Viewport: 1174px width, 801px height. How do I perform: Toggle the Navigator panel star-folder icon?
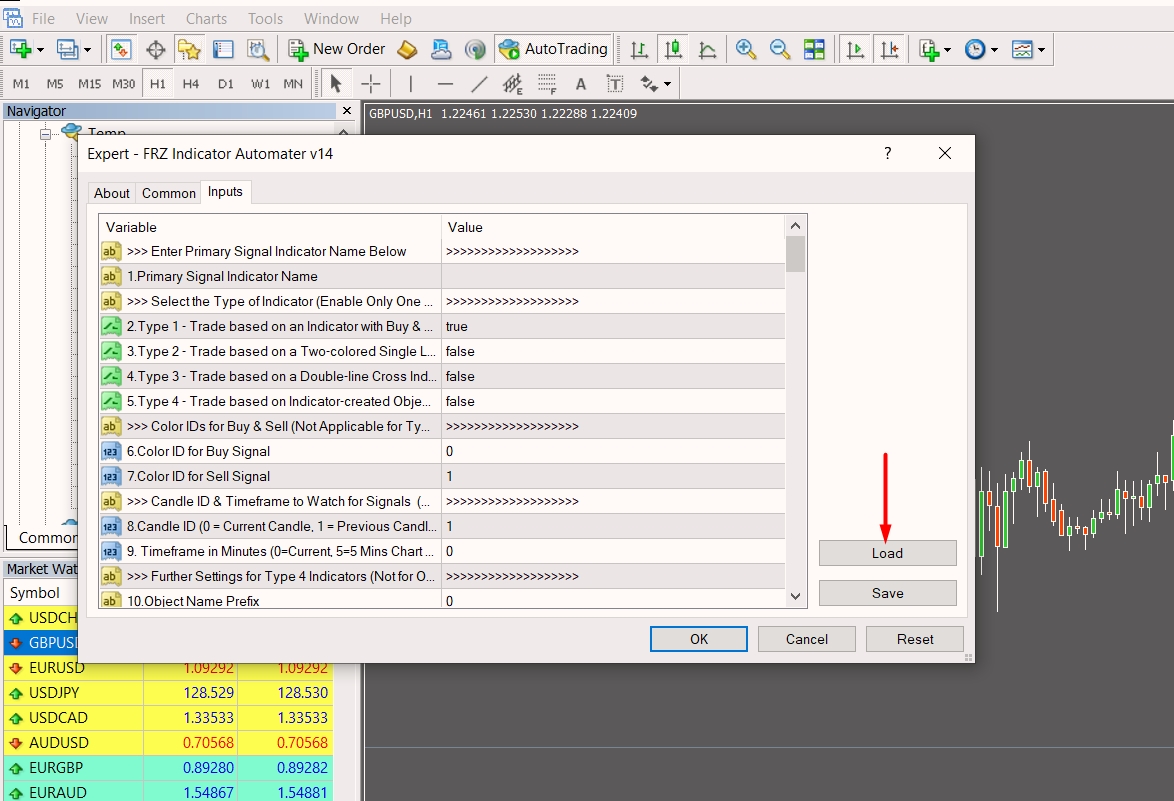click(x=189, y=49)
